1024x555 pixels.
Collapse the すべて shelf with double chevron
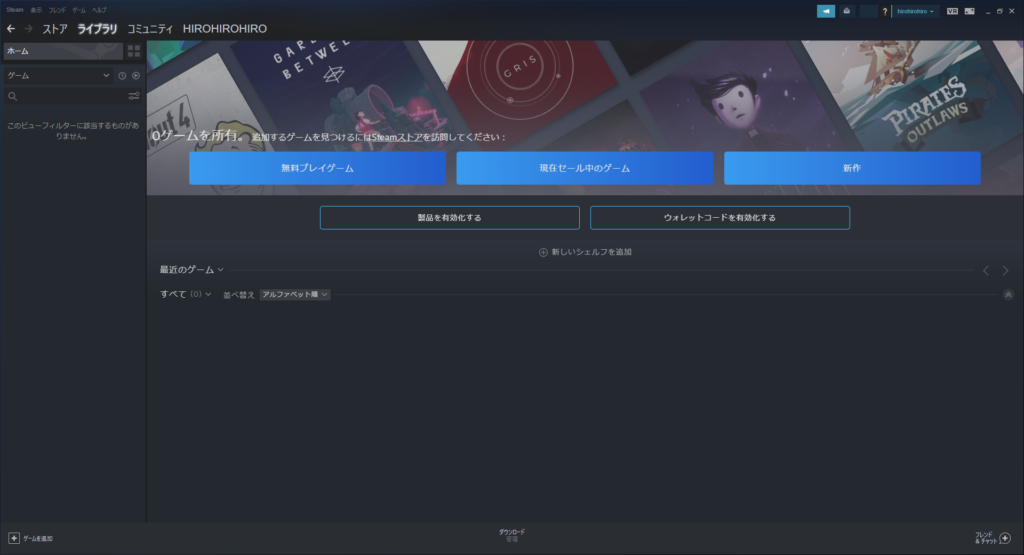tap(1008, 294)
